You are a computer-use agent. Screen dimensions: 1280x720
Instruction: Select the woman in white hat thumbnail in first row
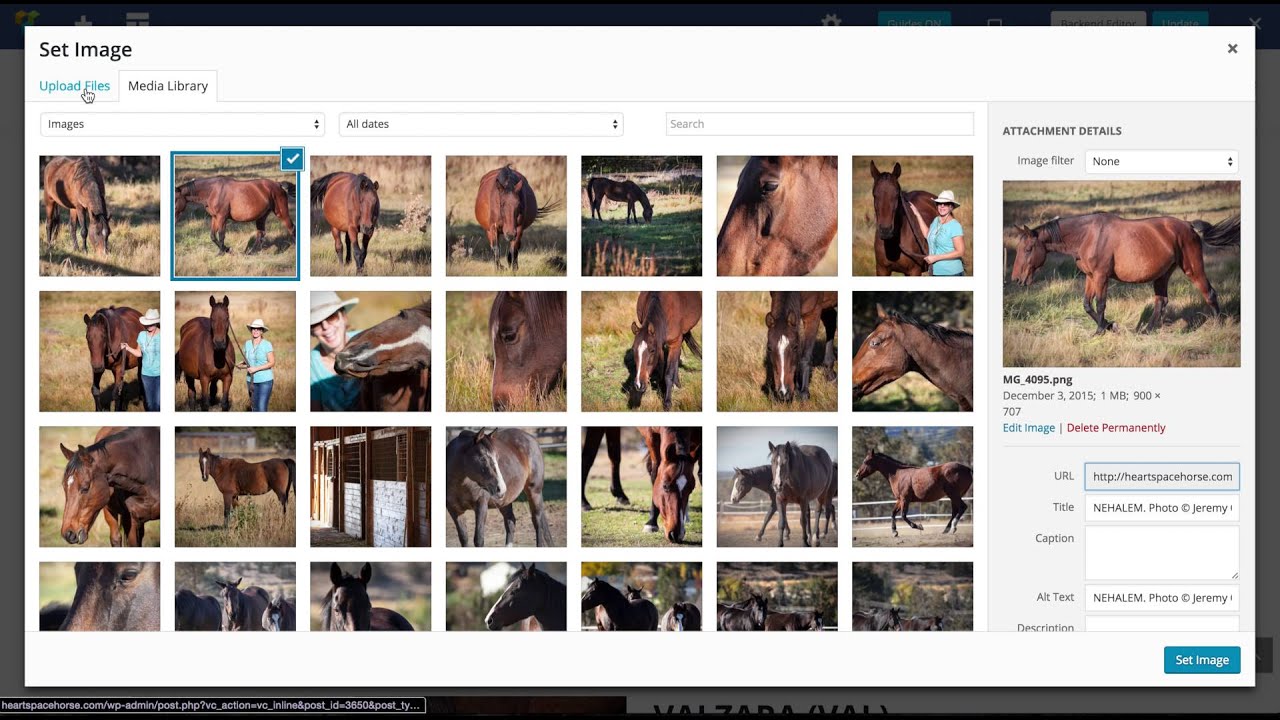pyautogui.click(x=912, y=216)
